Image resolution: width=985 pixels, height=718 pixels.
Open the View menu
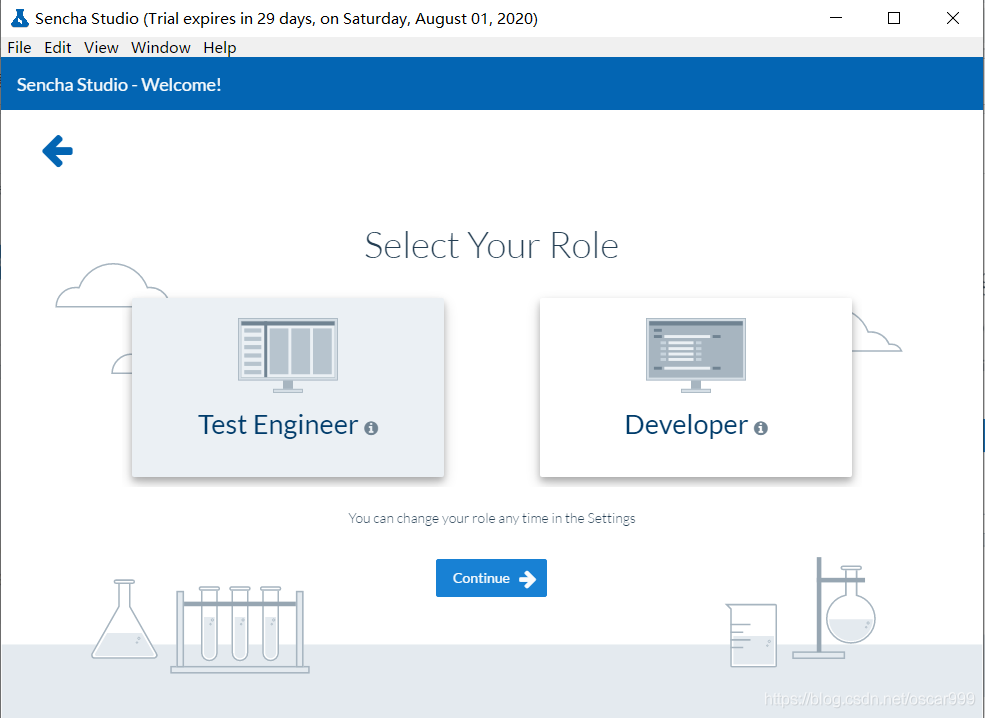coord(101,48)
